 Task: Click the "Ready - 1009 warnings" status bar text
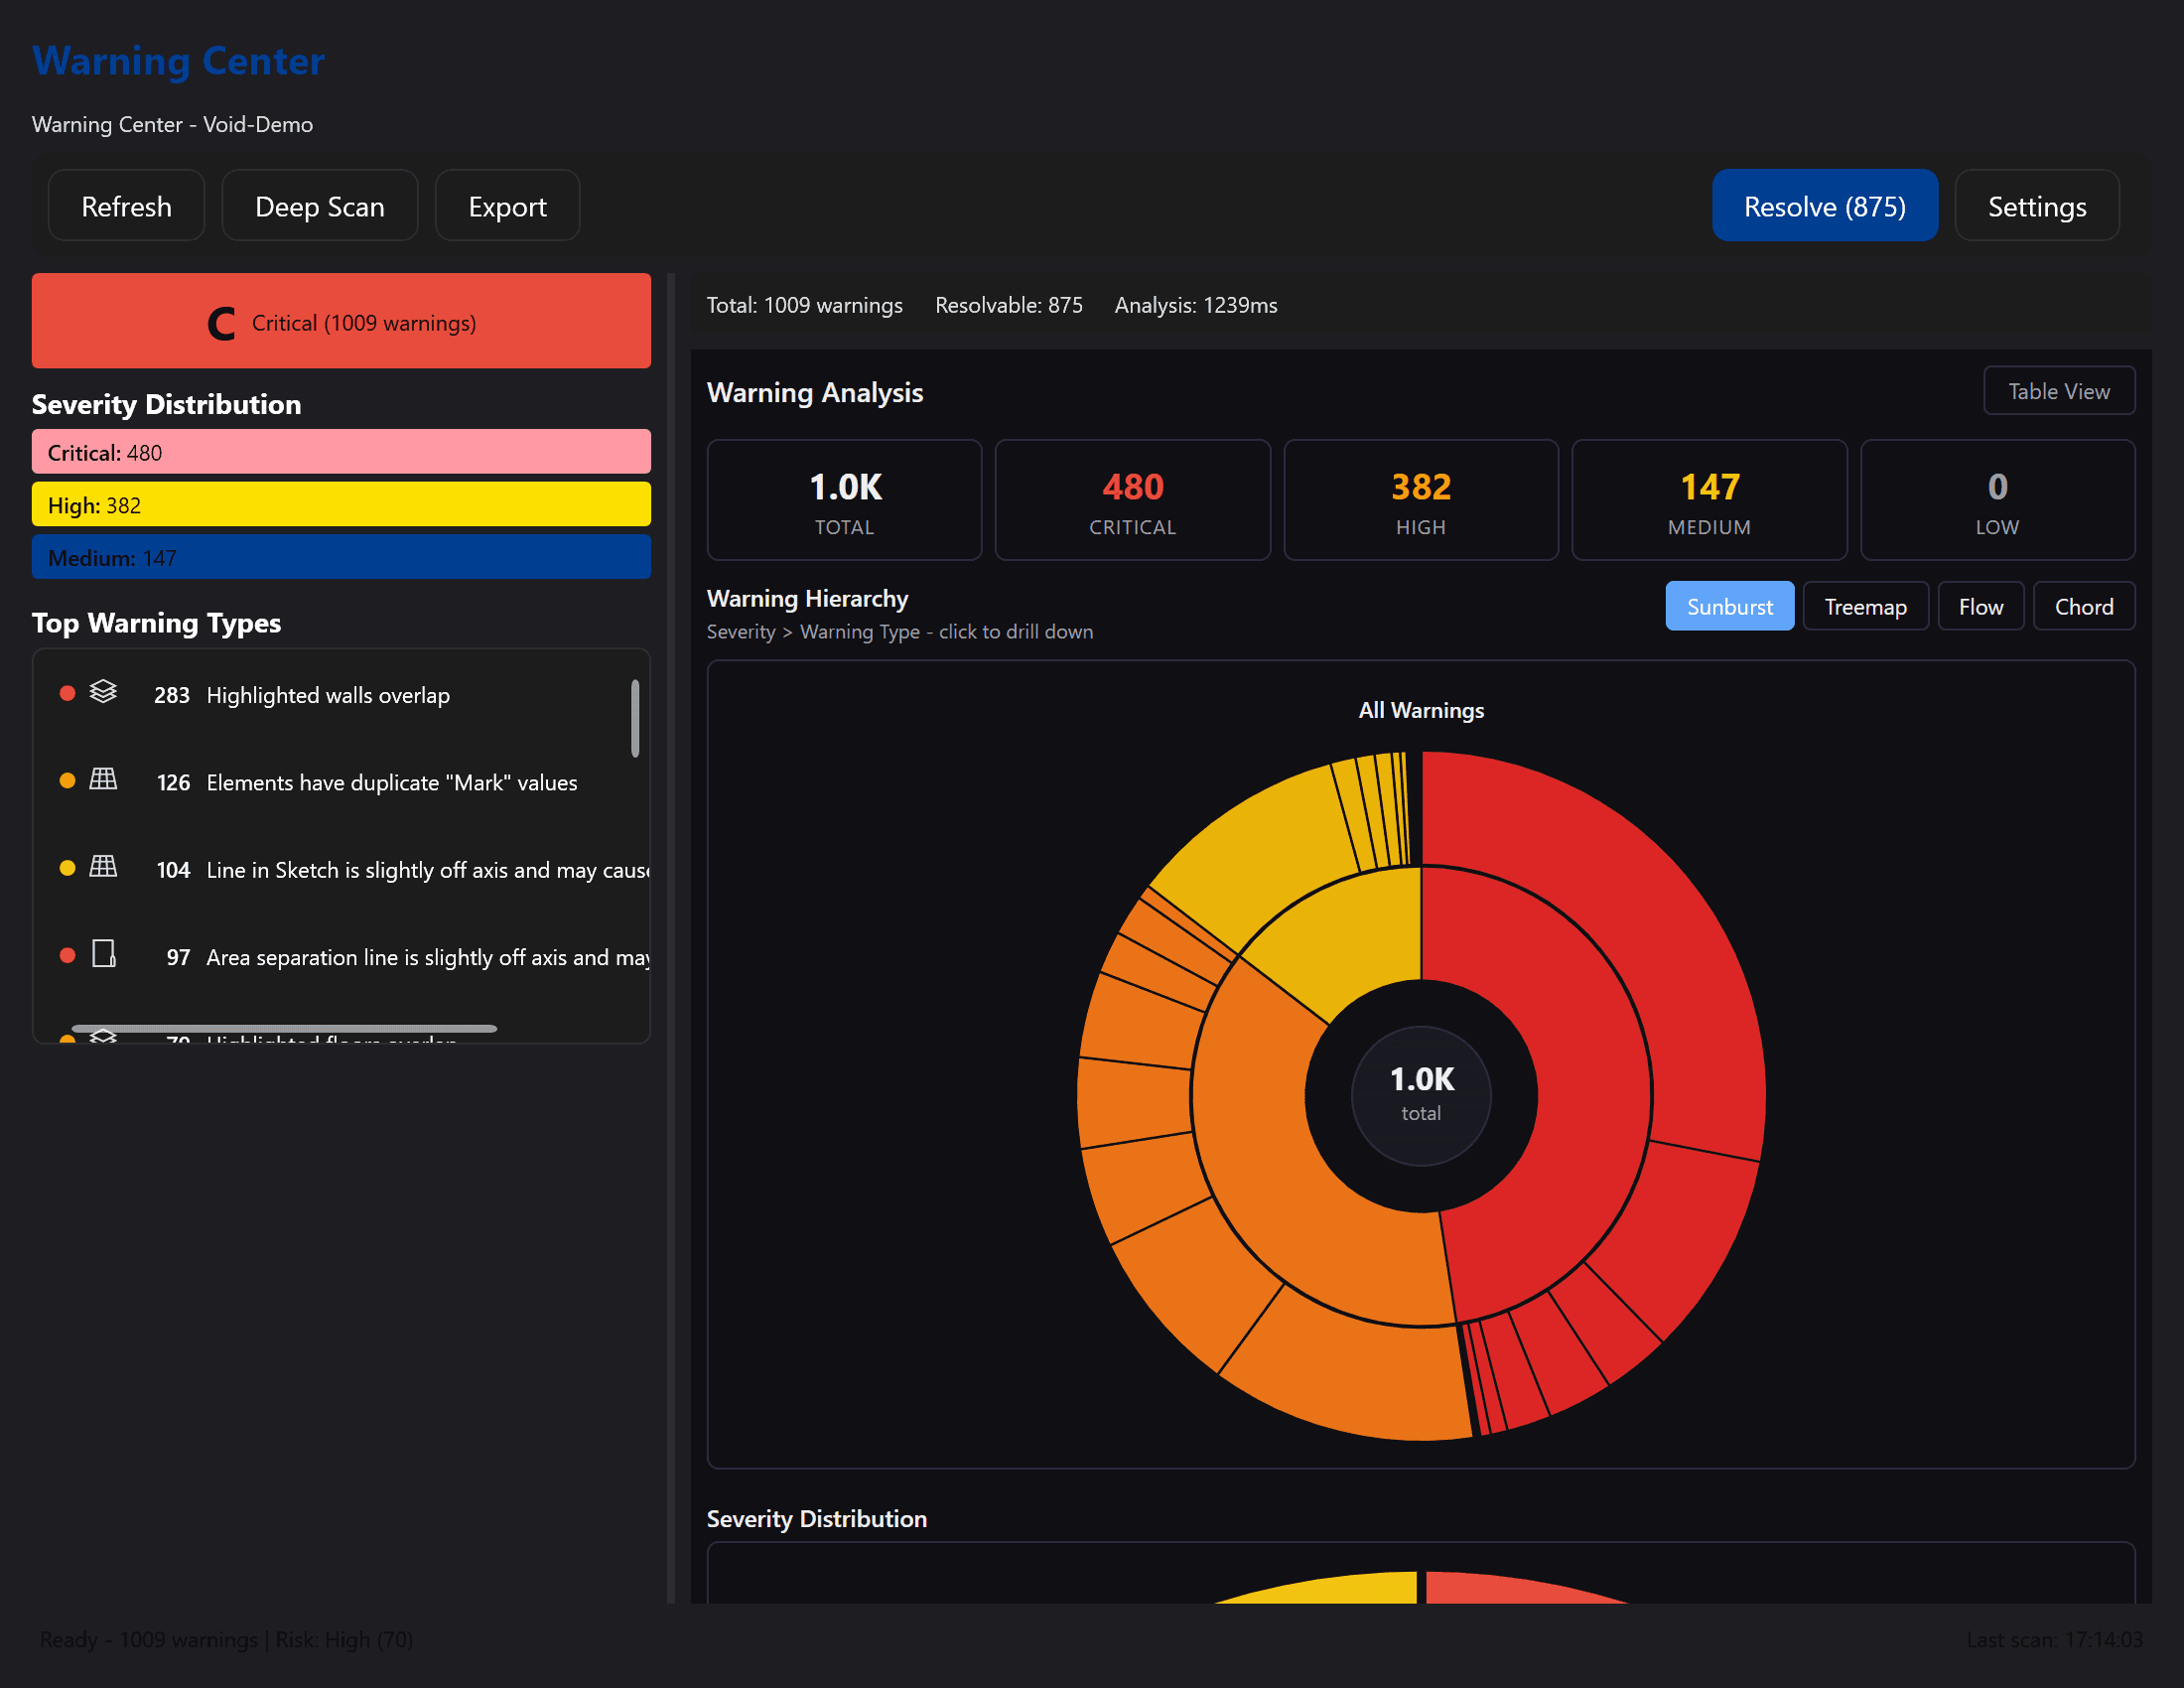(226, 1640)
